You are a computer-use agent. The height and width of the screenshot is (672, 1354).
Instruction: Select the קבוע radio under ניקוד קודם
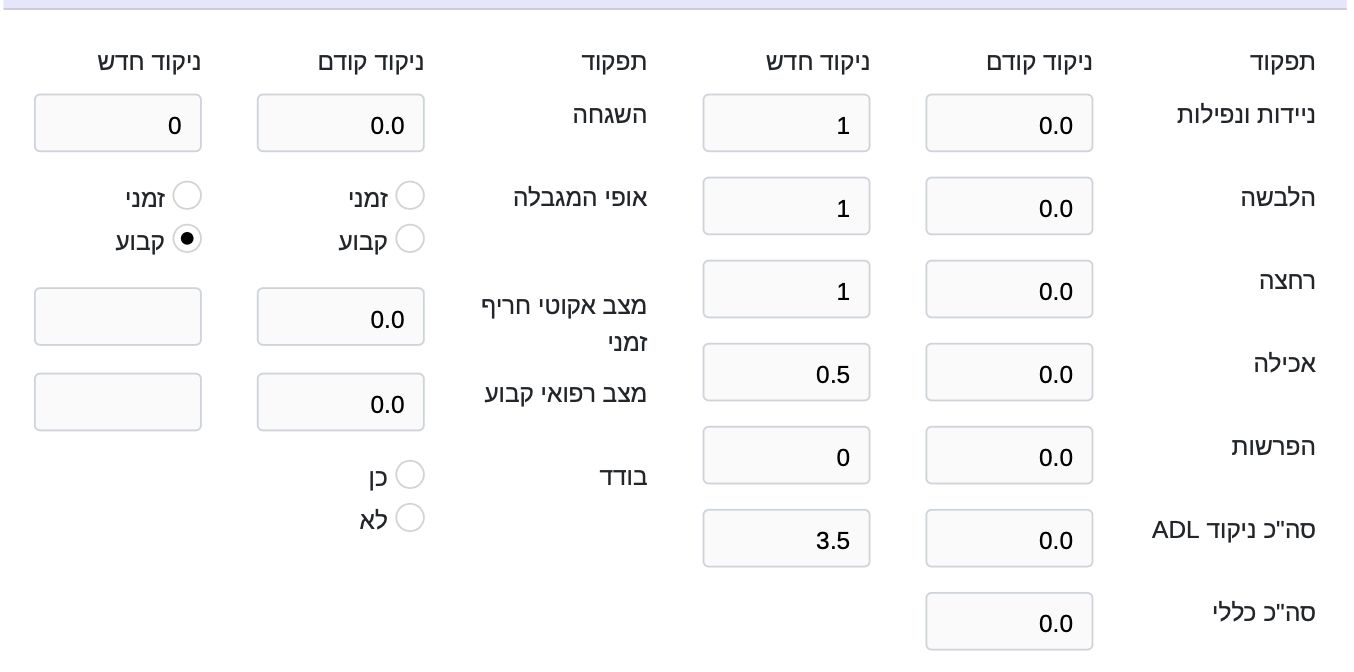coord(411,238)
